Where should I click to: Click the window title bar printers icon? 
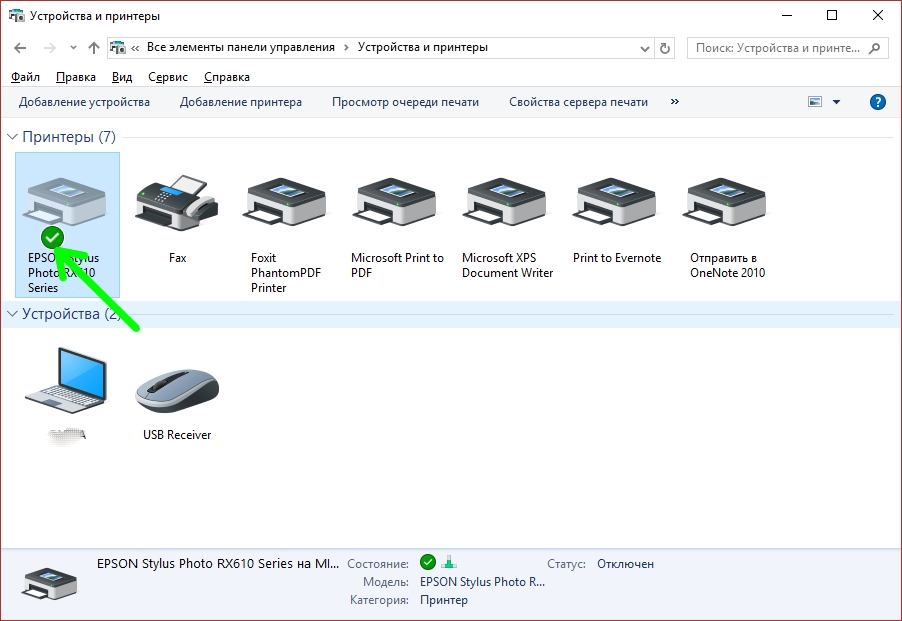point(17,16)
